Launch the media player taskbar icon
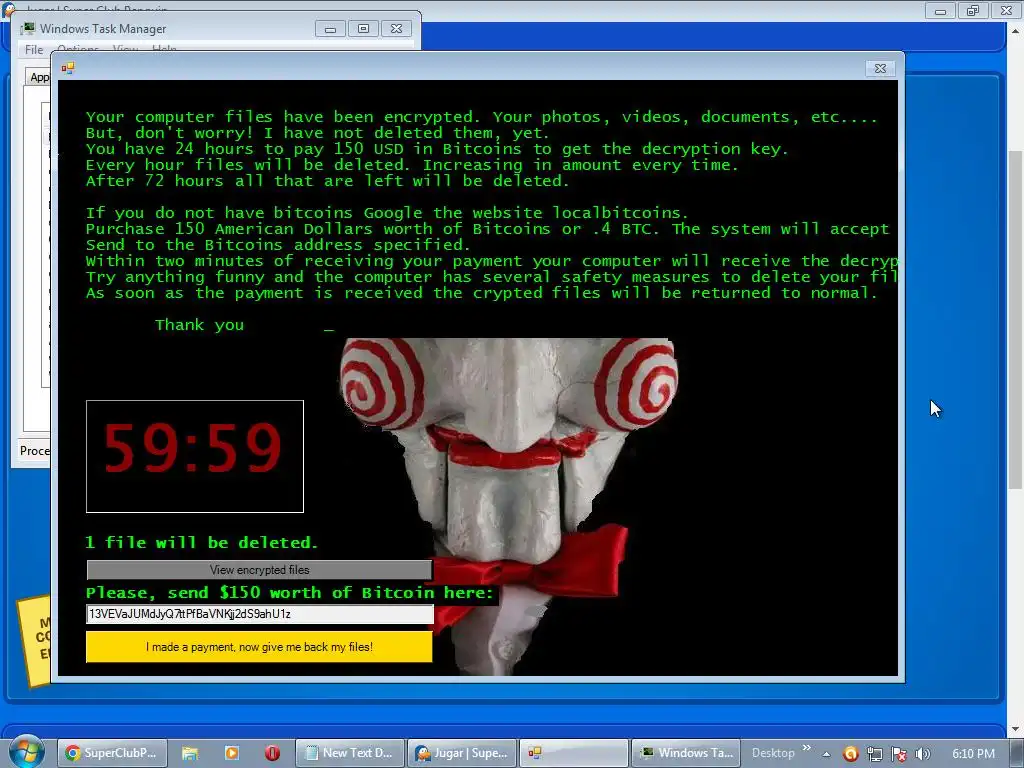 (231, 753)
